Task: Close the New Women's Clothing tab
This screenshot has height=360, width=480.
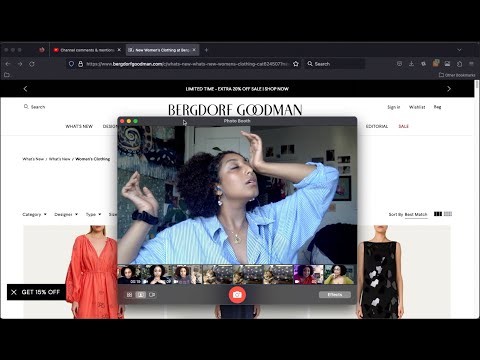Action: (x=194, y=50)
